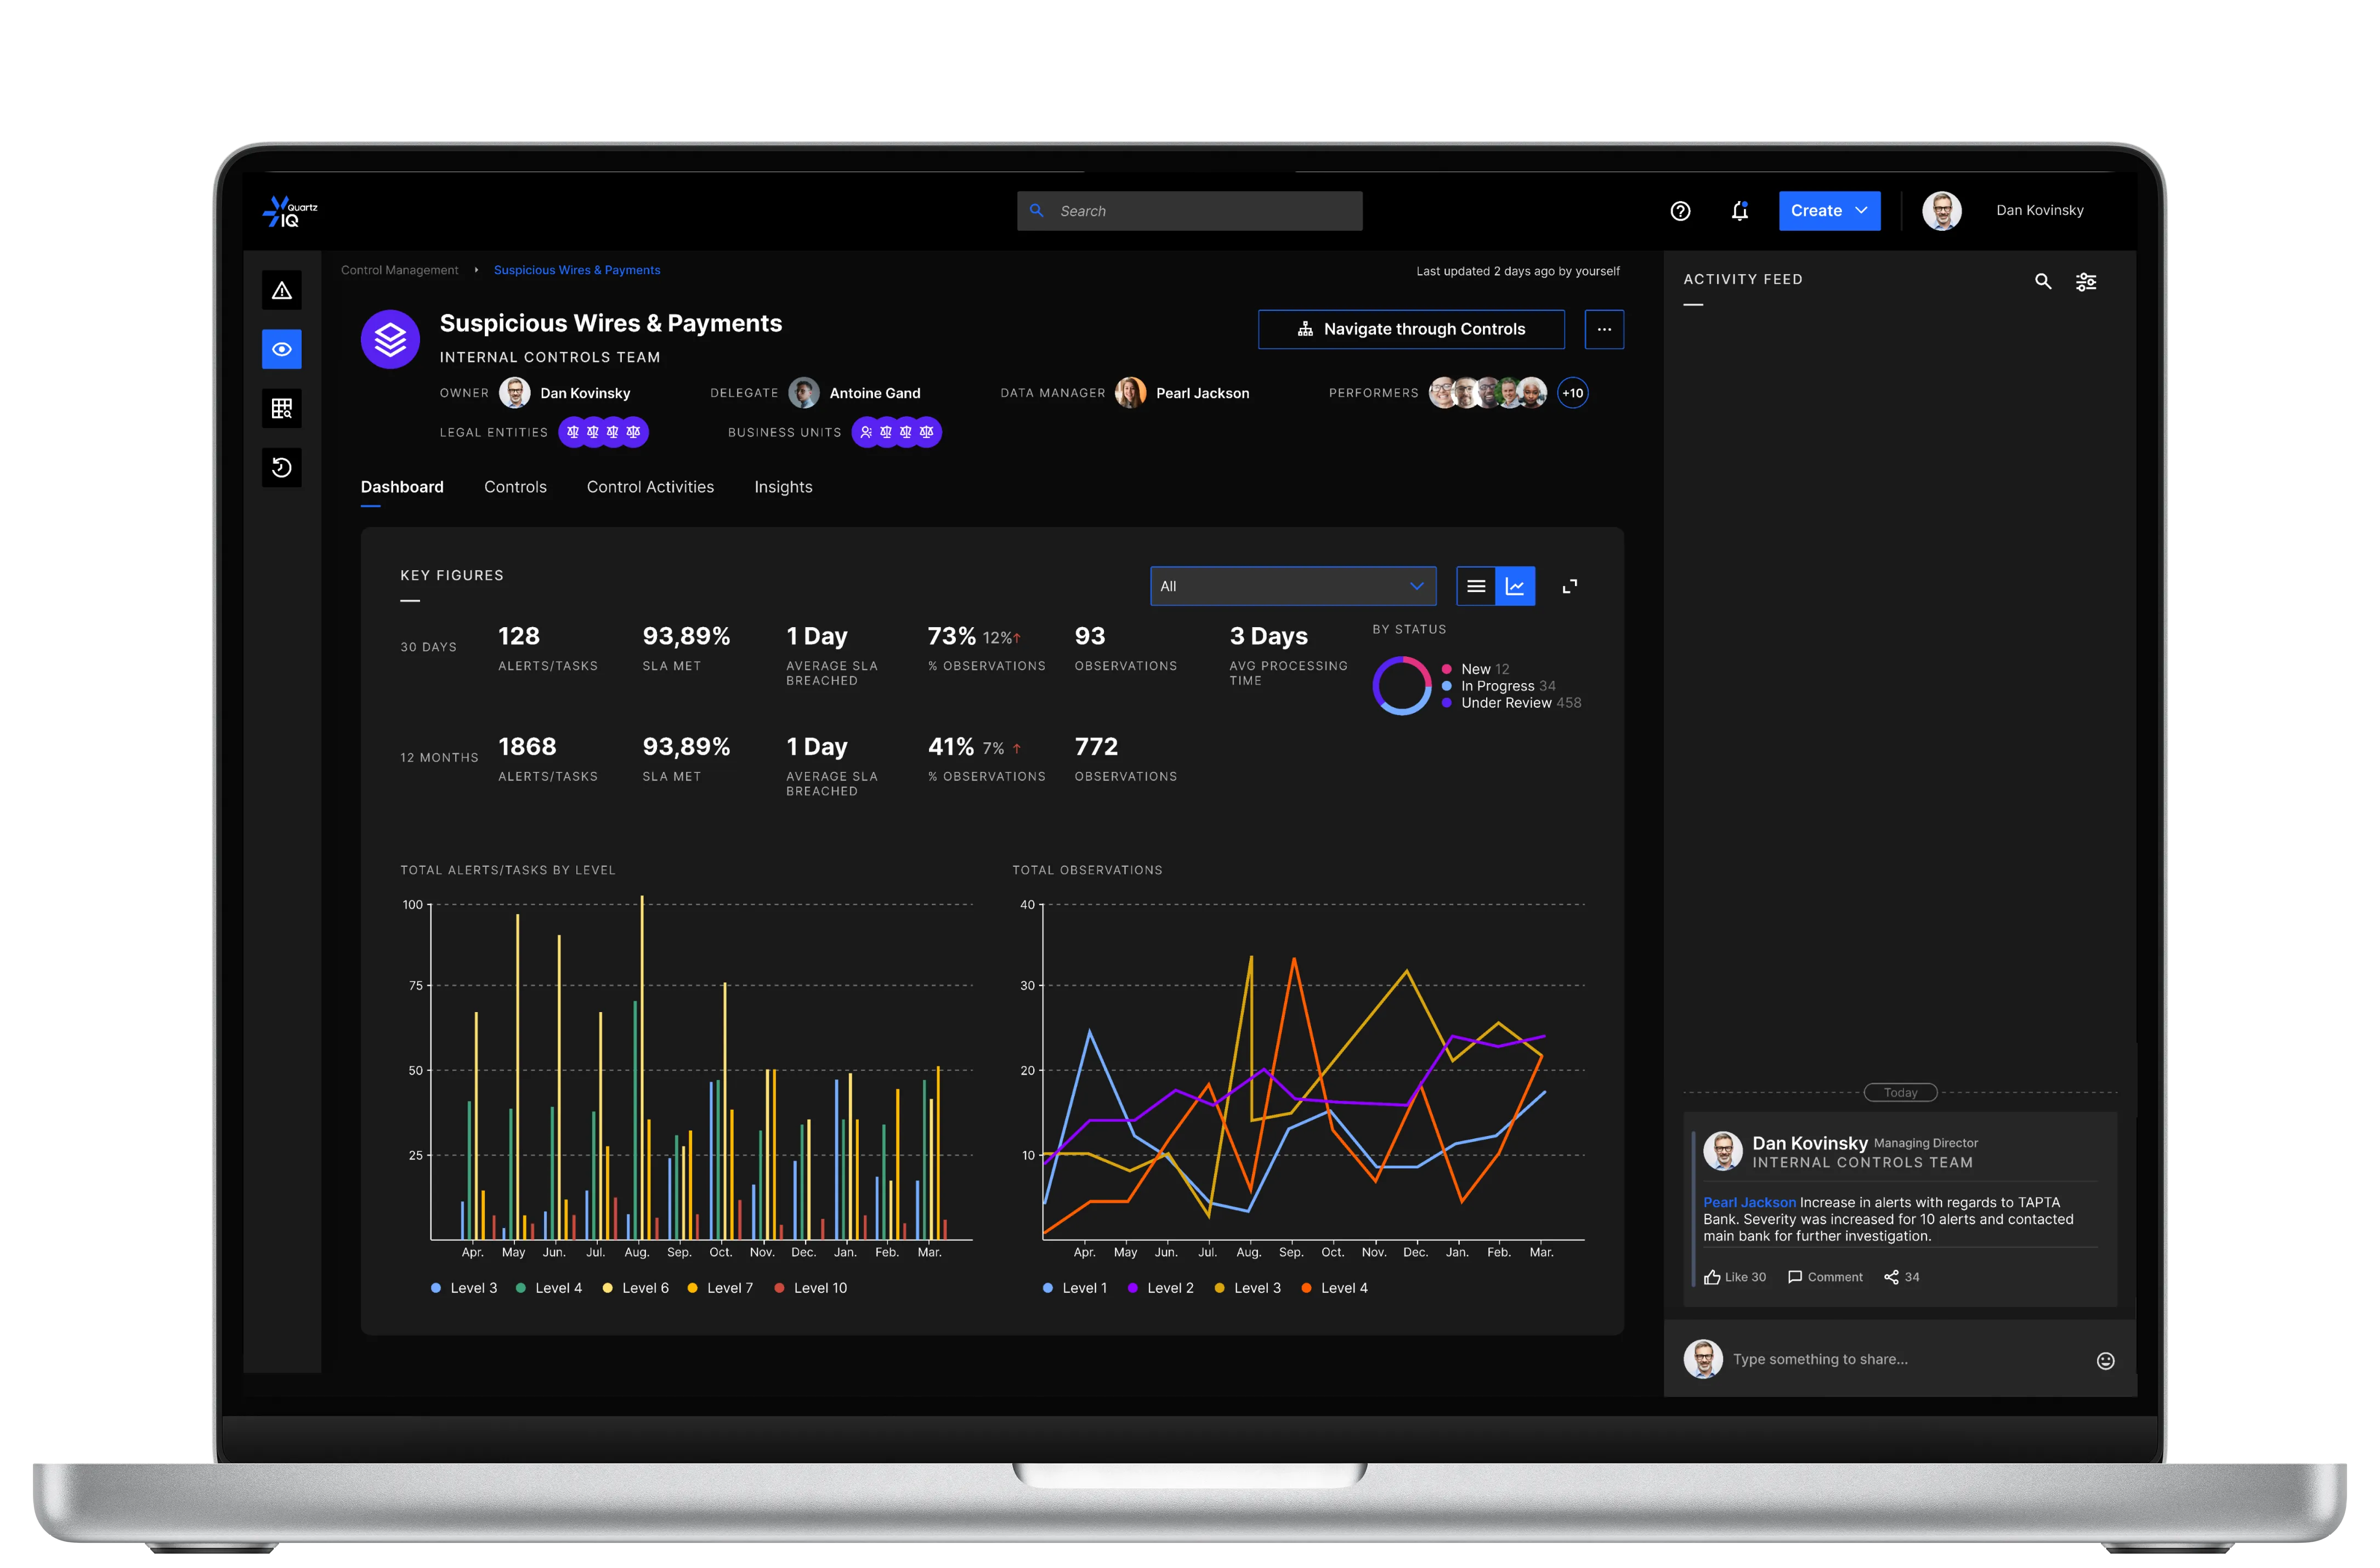
Task: Open the history sidebar icon
Action: tap(282, 467)
